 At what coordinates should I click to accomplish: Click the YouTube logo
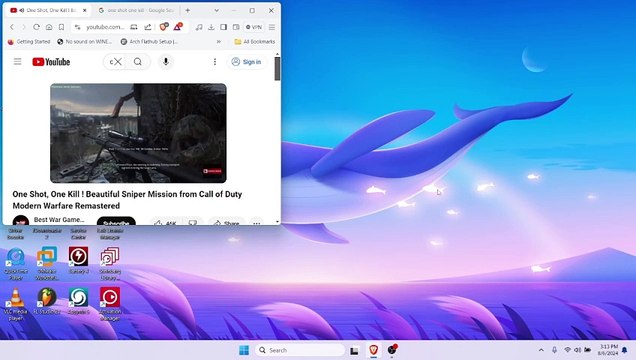point(51,62)
